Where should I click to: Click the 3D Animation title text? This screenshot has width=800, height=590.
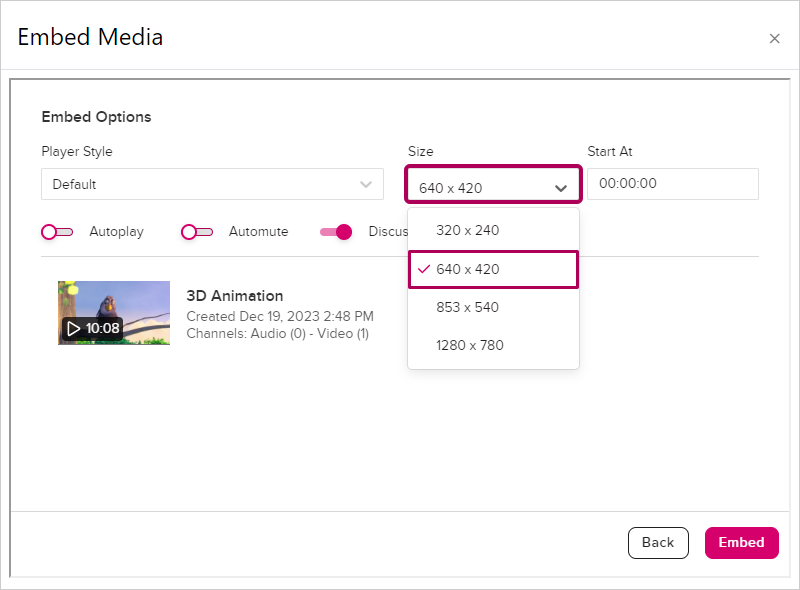pyautogui.click(x=235, y=296)
